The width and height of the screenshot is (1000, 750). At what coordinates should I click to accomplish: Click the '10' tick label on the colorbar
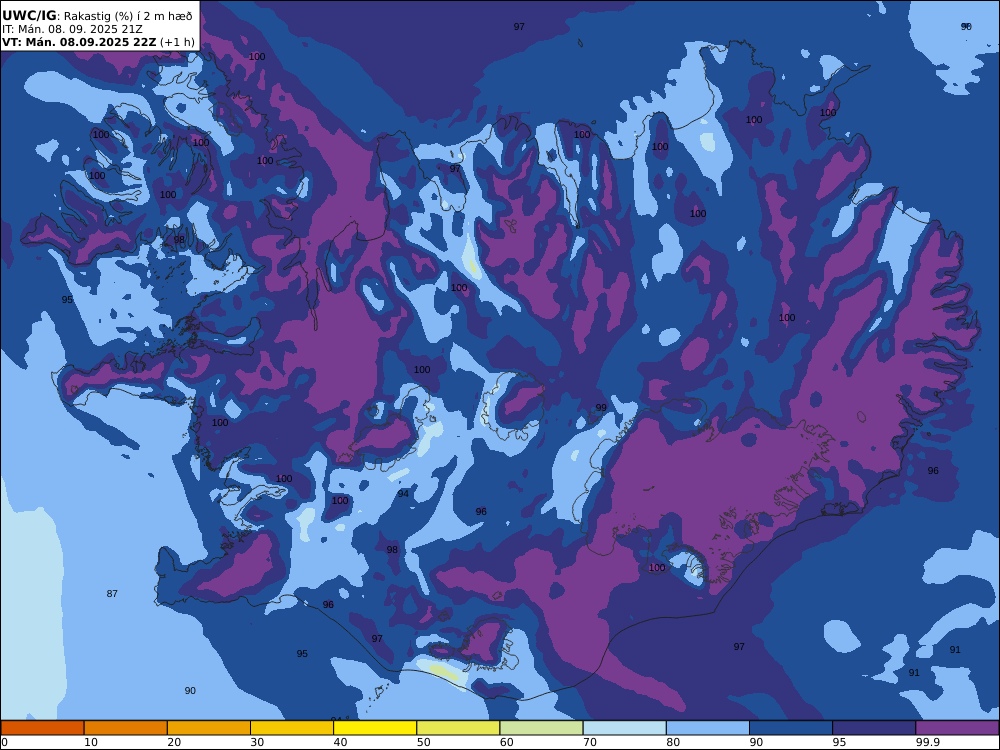click(x=91, y=742)
